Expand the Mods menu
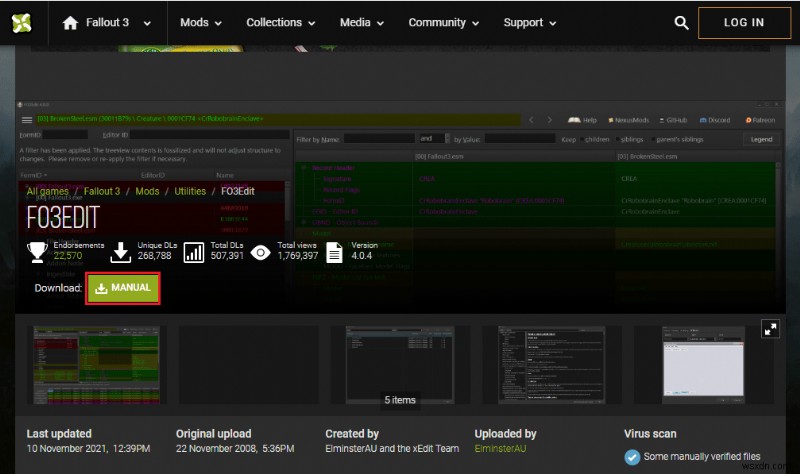This screenshot has width=800, height=474. coord(201,23)
